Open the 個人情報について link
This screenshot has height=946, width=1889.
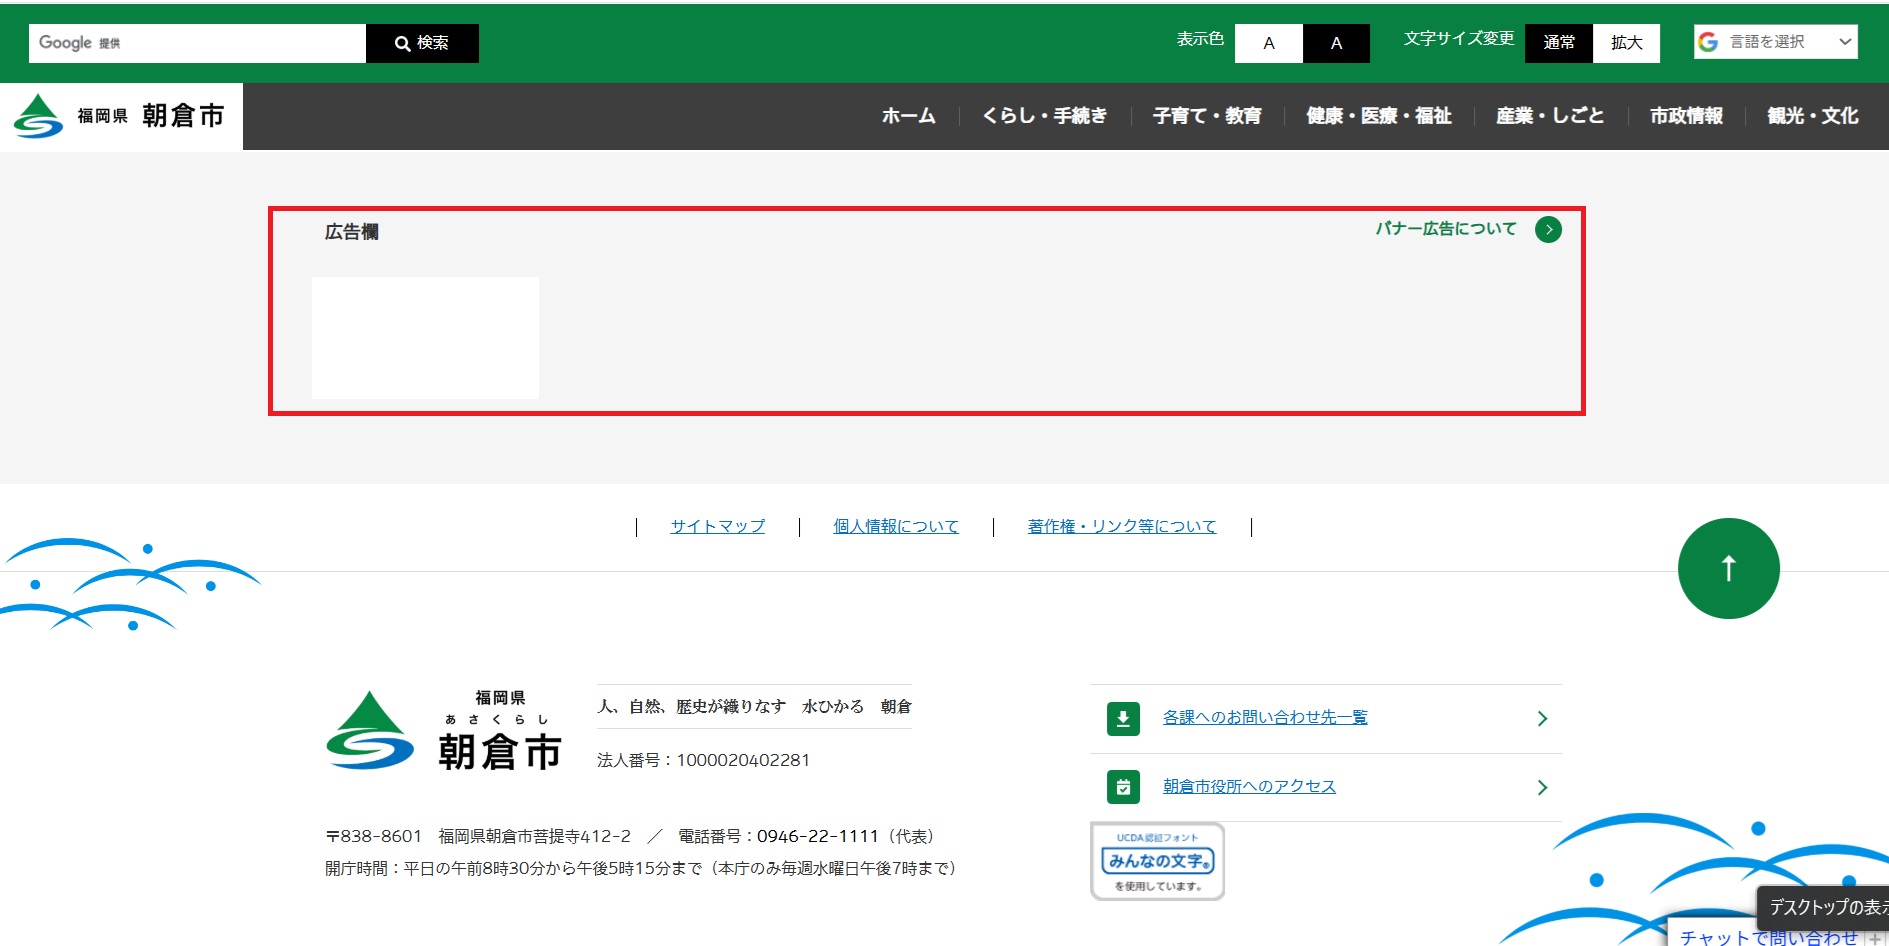pyautogui.click(x=895, y=526)
